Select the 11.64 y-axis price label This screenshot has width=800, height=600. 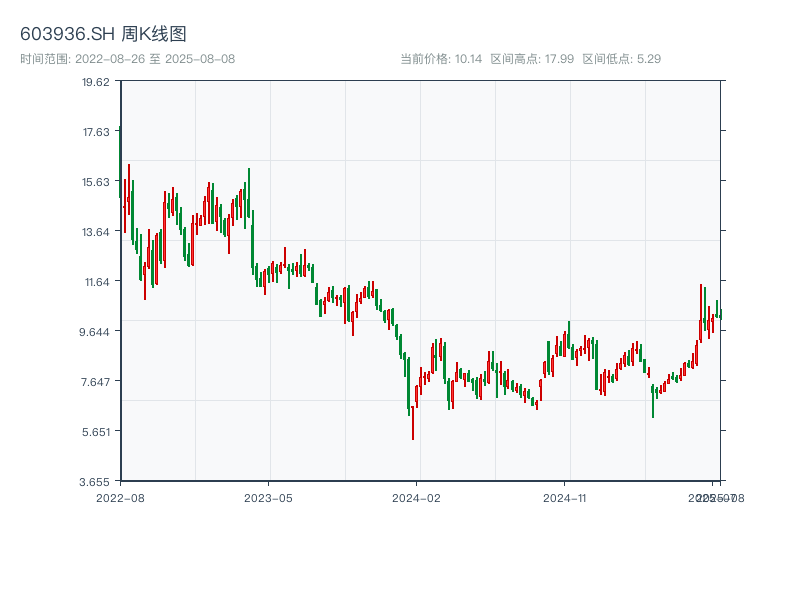point(96,281)
